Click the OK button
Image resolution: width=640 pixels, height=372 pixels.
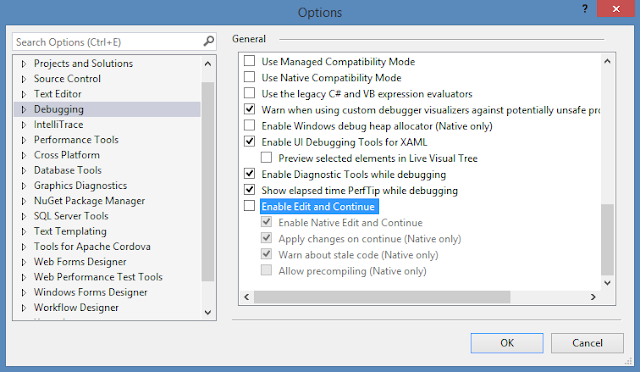pos(507,343)
